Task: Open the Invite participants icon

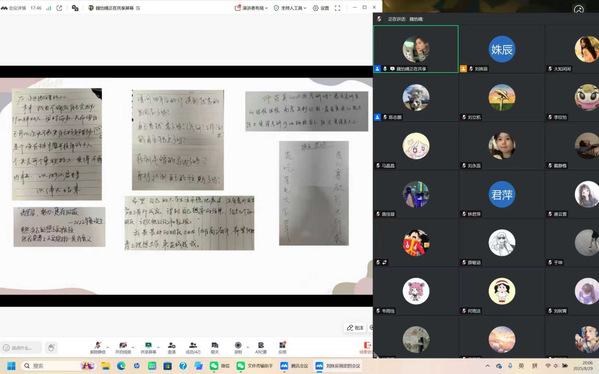Action: (x=172, y=347)
